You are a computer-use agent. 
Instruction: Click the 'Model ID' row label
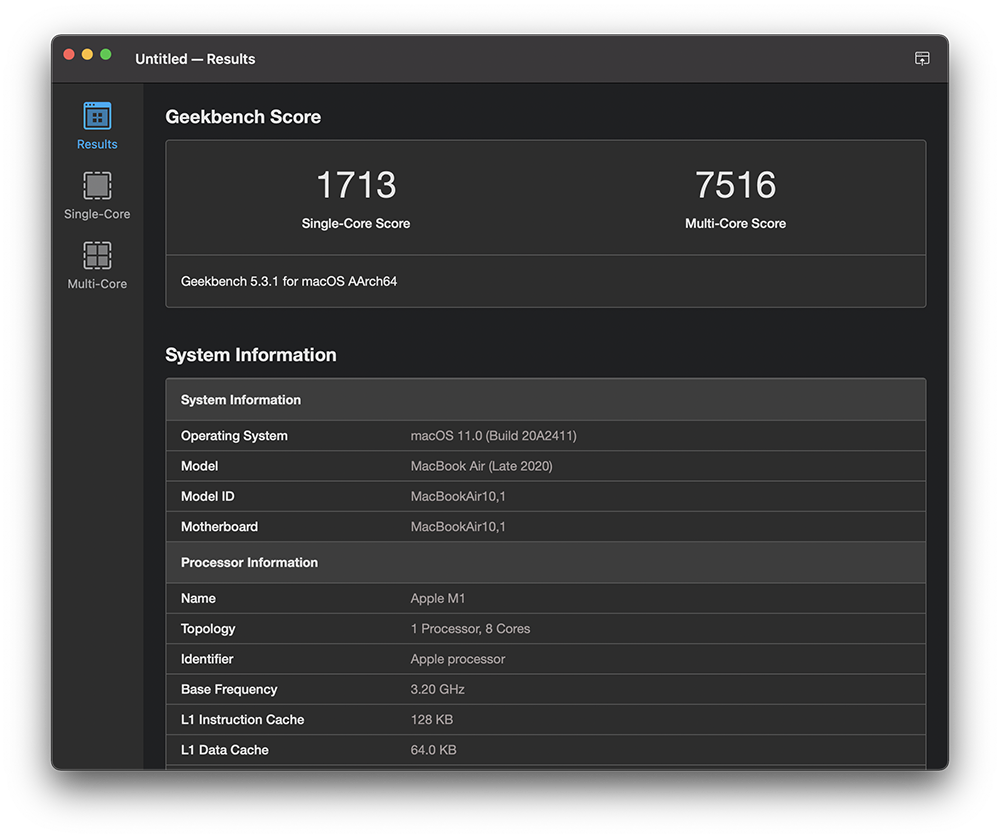coord(207,496)
